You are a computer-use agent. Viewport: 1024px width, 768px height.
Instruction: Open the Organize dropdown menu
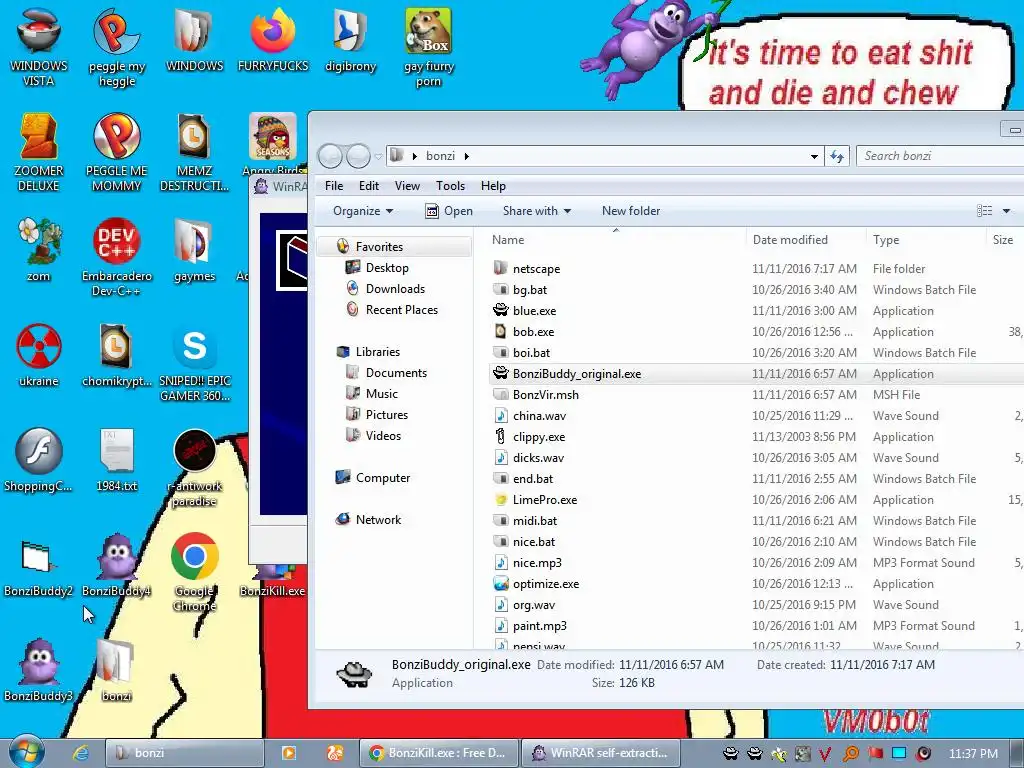[363, 211]
